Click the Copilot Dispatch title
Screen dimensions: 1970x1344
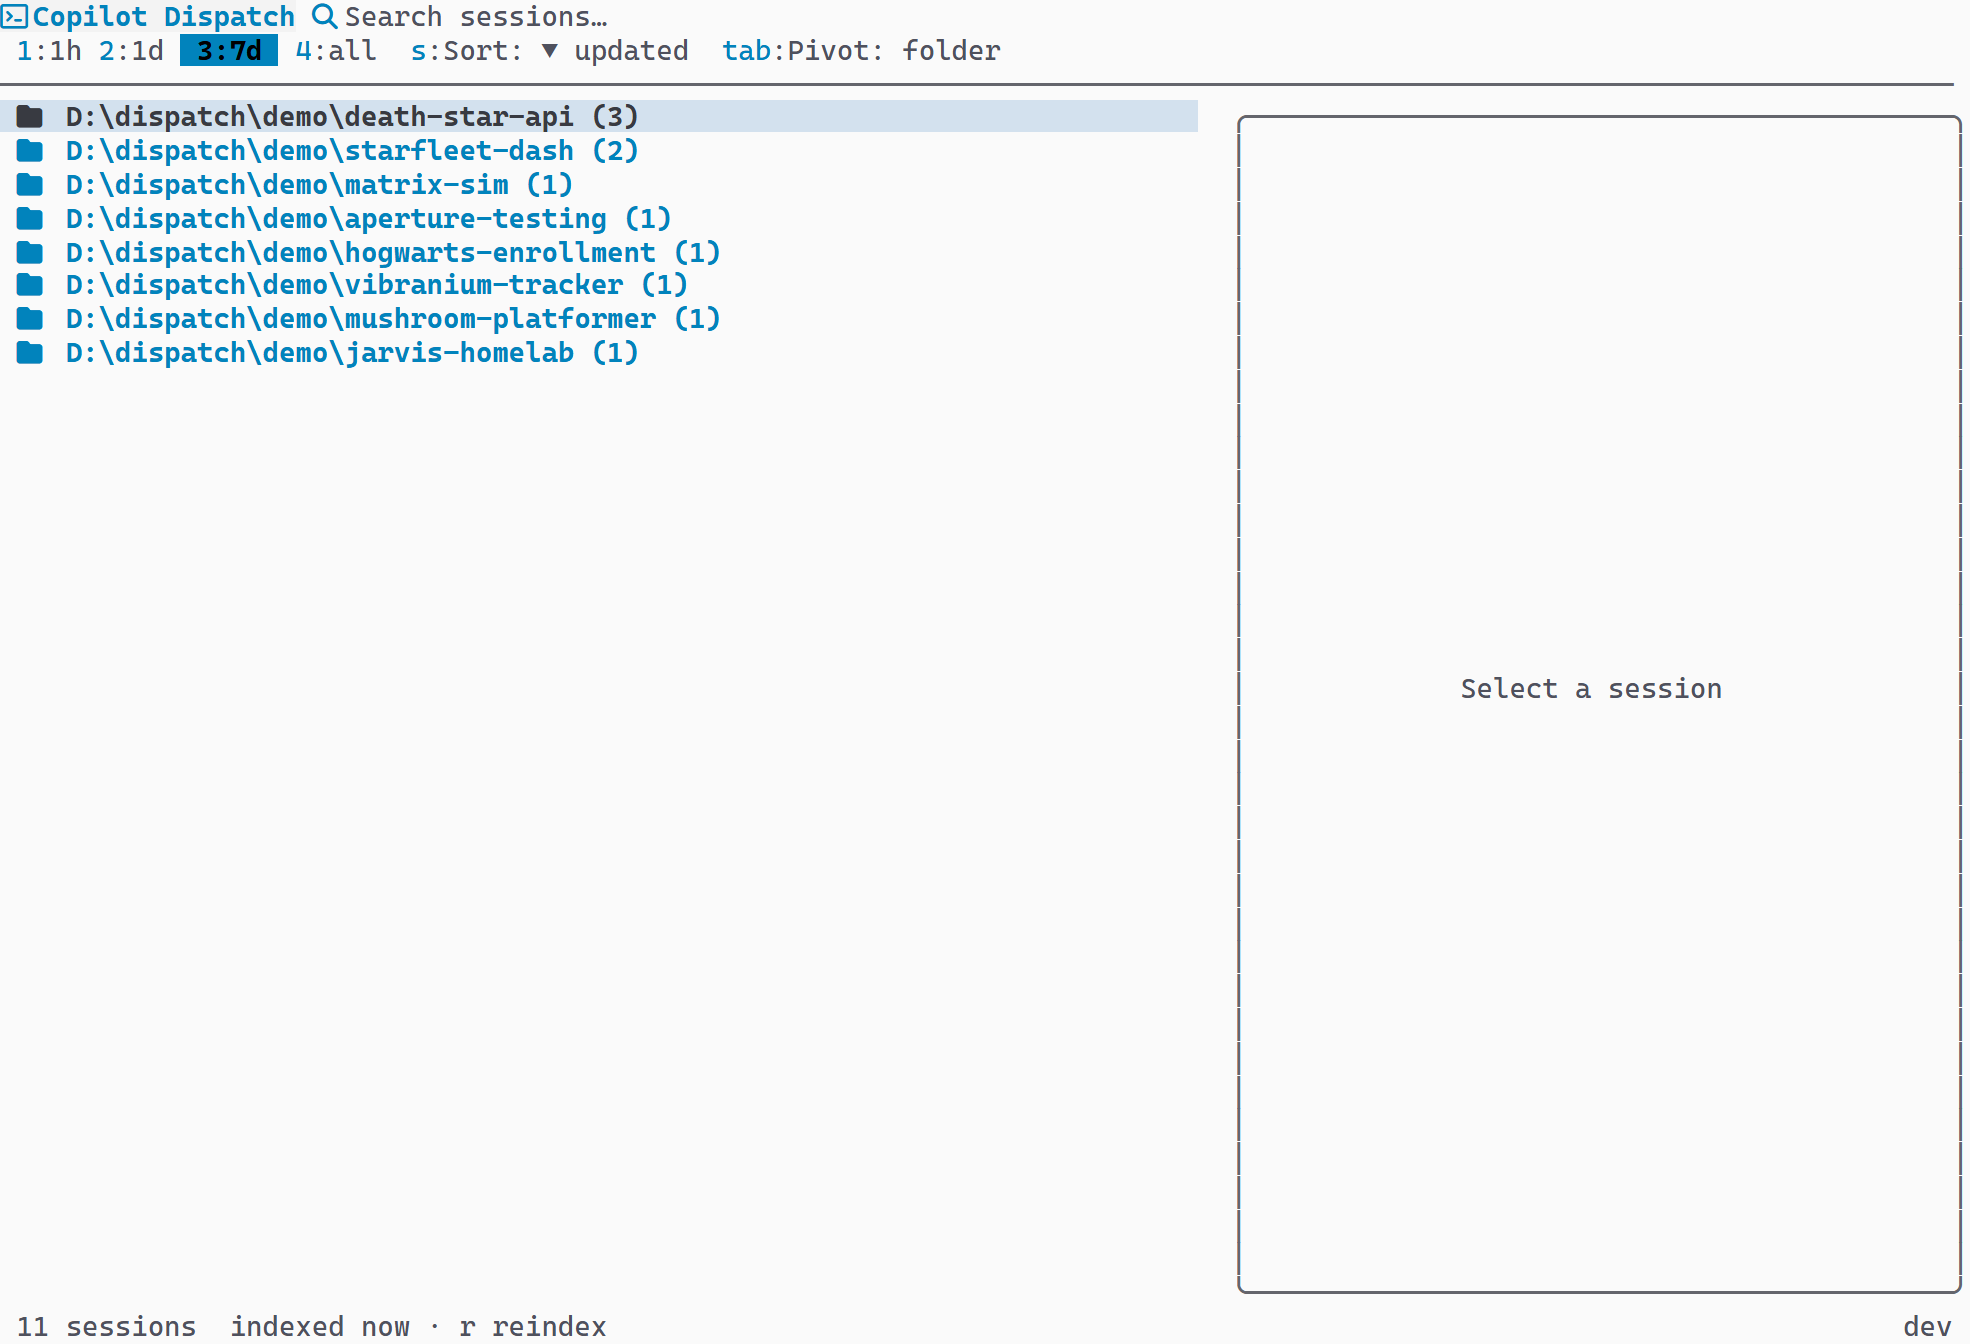165,16
